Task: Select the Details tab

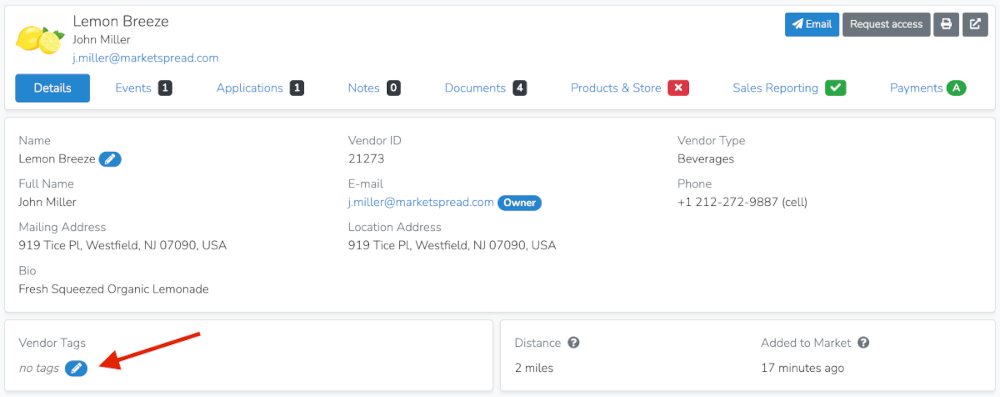Action: (52, 88)
